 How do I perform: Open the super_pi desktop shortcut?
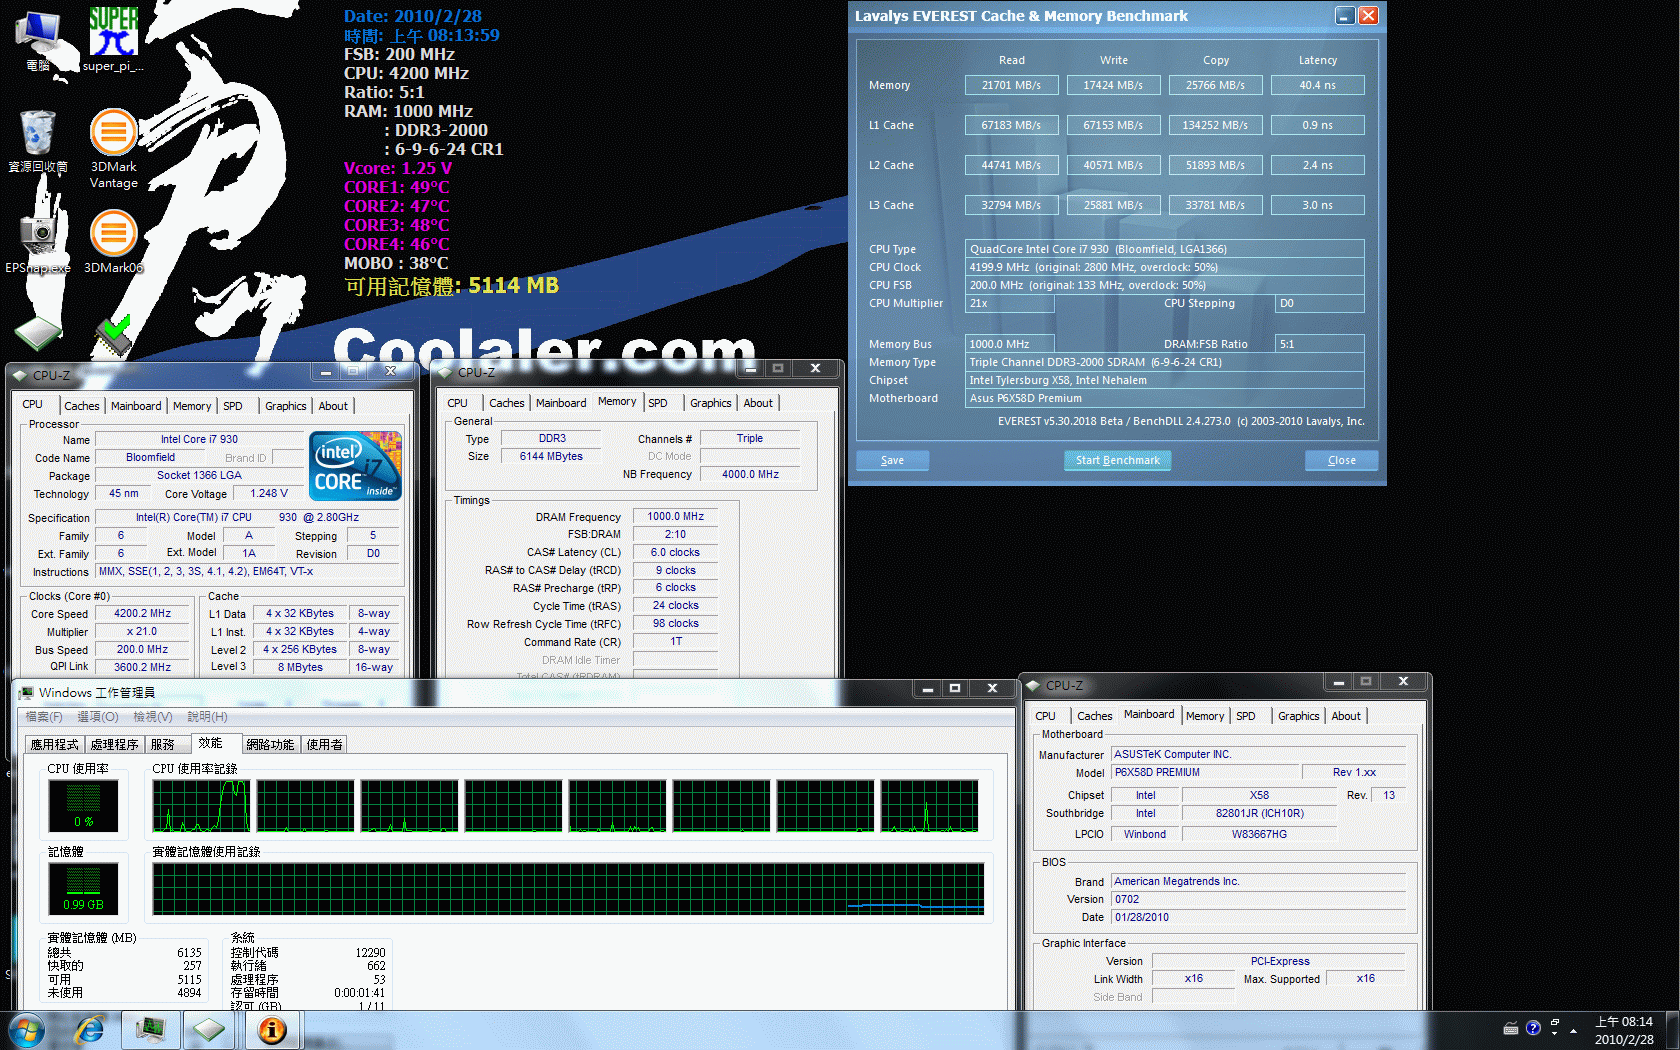[113, 40]
